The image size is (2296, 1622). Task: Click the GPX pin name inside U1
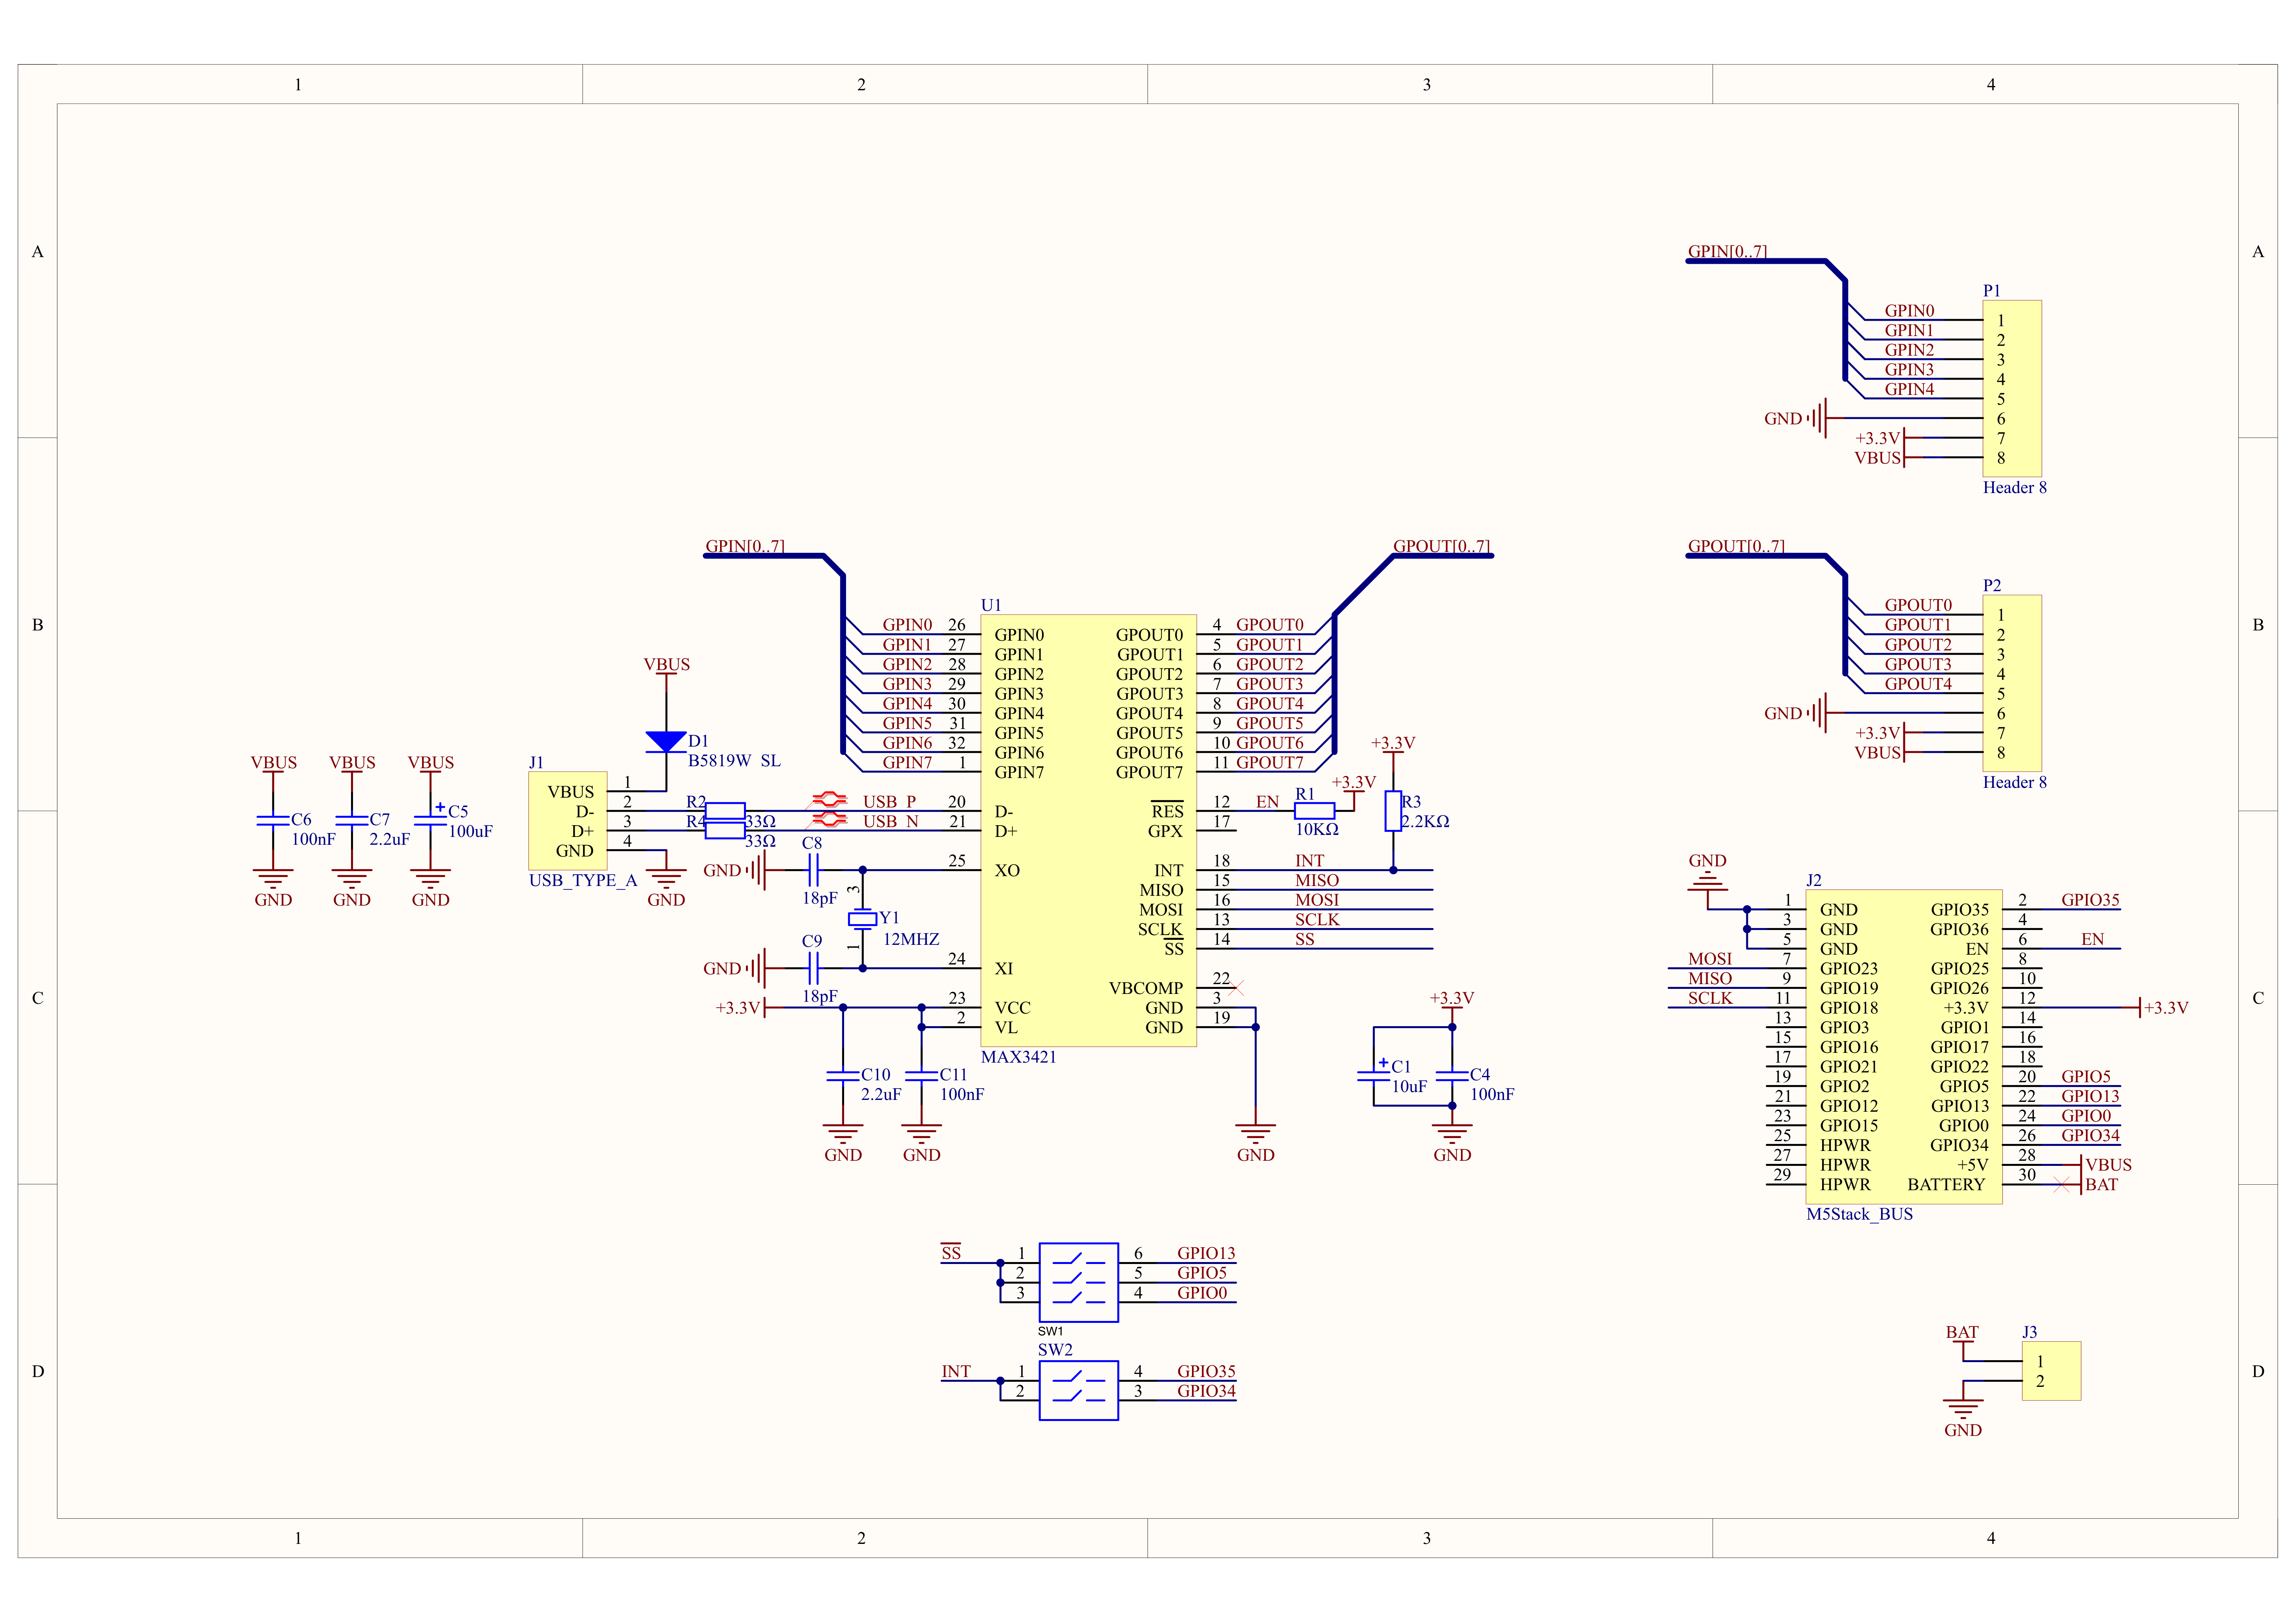point(1165,831)
